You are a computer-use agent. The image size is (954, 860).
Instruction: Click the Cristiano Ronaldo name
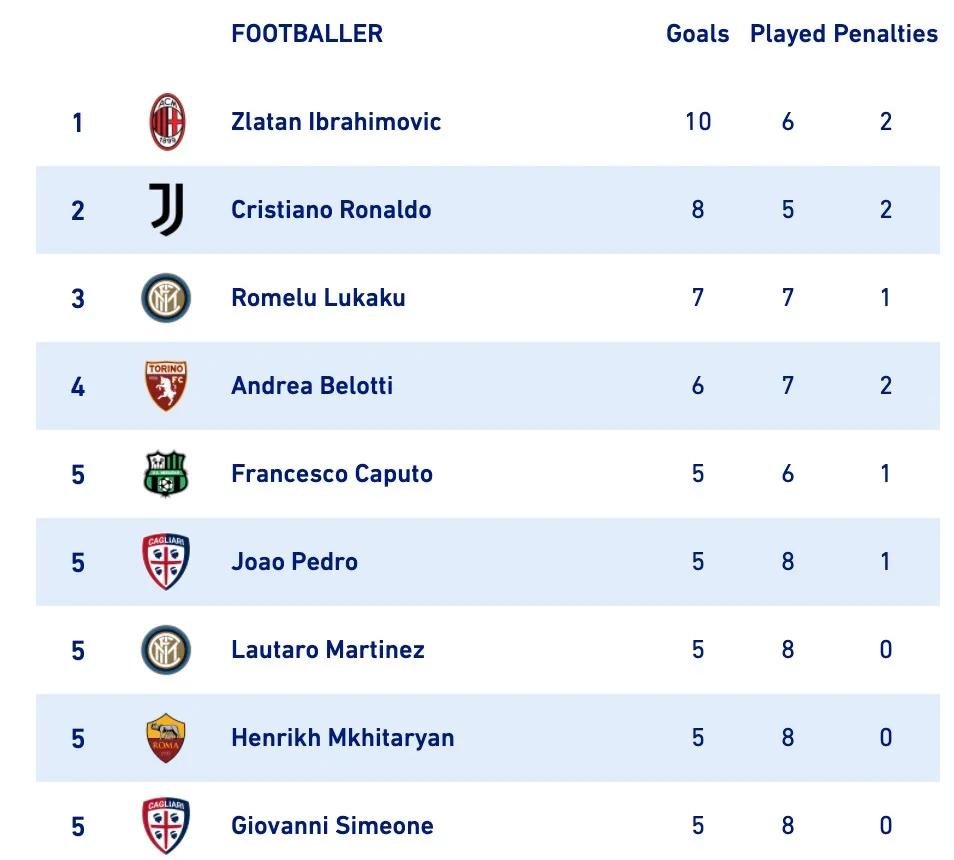(x=331, y=210)
